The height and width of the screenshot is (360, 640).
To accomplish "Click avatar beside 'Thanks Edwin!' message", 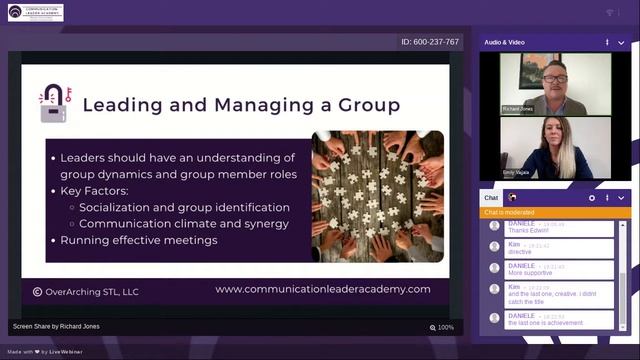I will coord(494,226).
